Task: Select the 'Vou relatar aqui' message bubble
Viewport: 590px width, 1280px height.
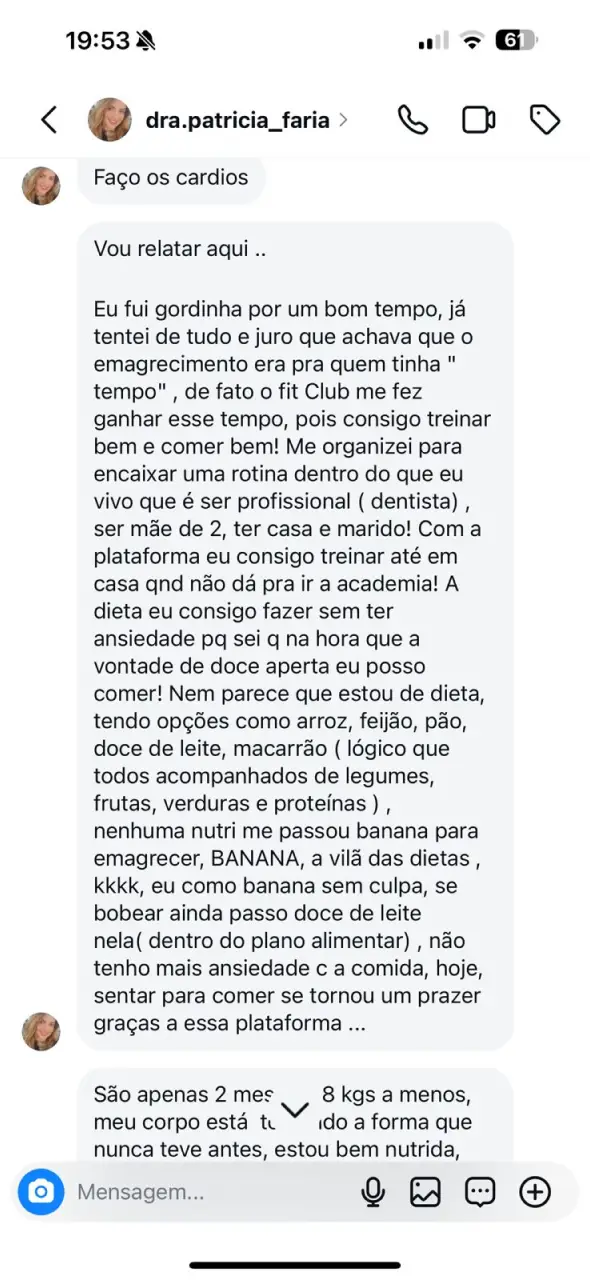Action: [x=295, y=636]
